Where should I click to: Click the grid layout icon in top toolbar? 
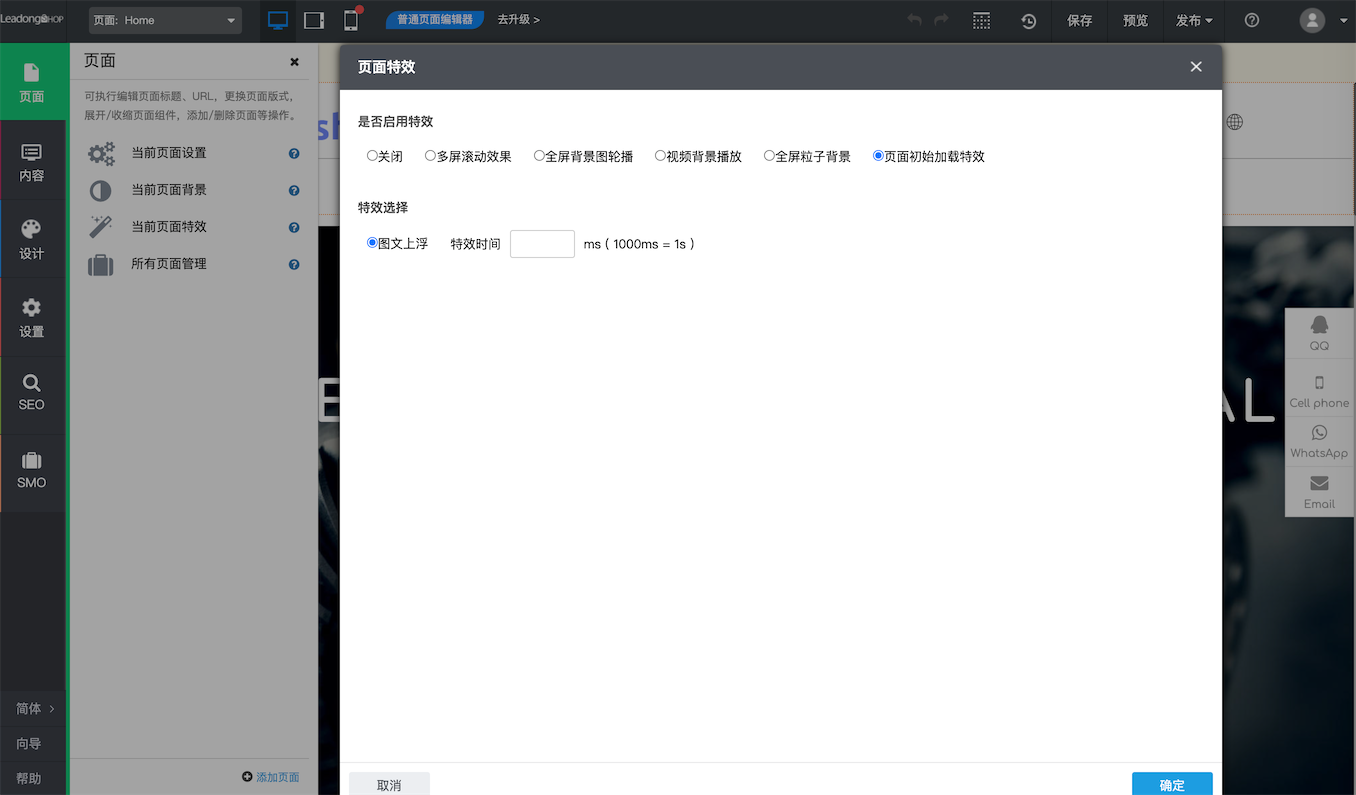pyautogui.click(x=981, y=20)
